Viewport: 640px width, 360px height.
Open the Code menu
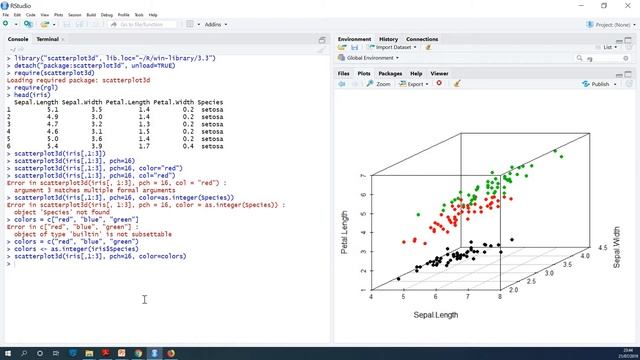[31, 15]
